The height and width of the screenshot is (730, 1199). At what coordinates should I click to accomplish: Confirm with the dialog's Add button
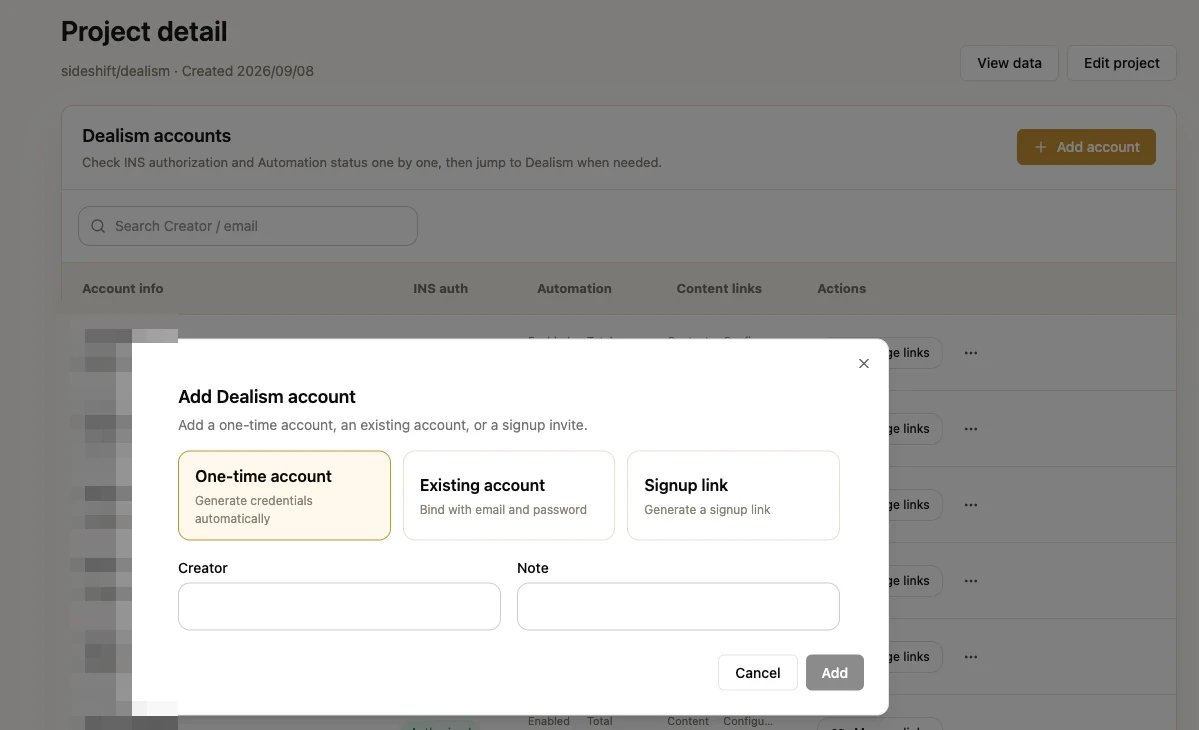[834, 673]
